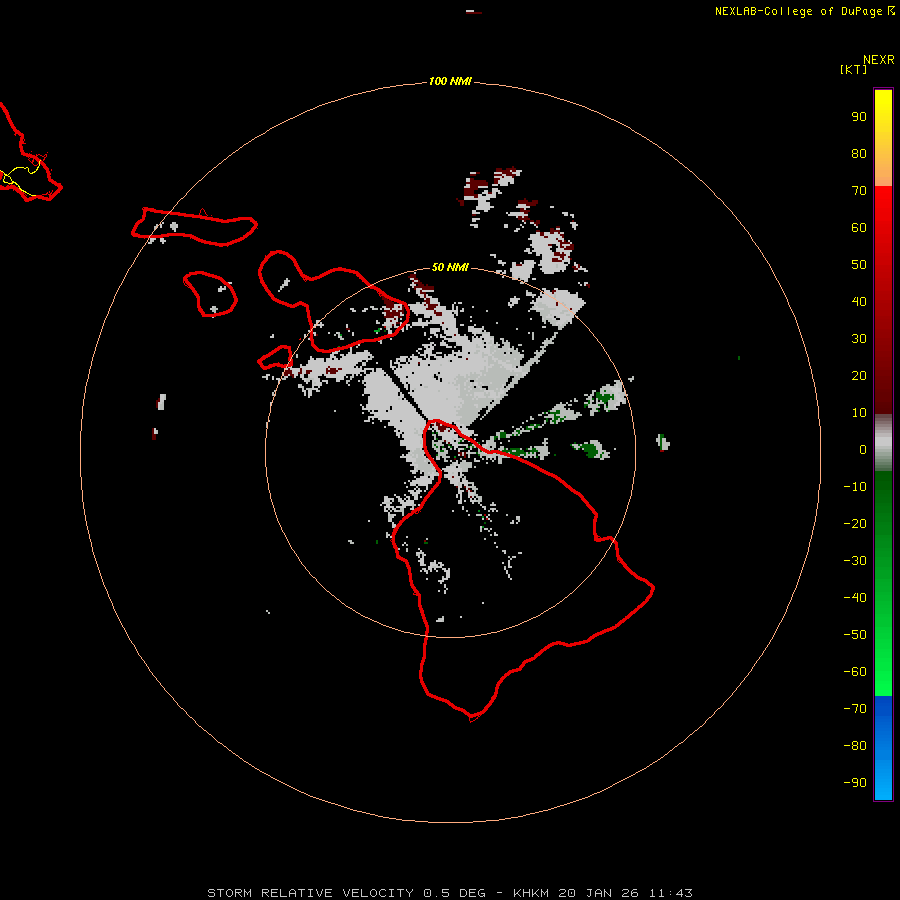Click the 90 value on velocity scale
Screen dimensions: 900x900
(x=859, y=117)
